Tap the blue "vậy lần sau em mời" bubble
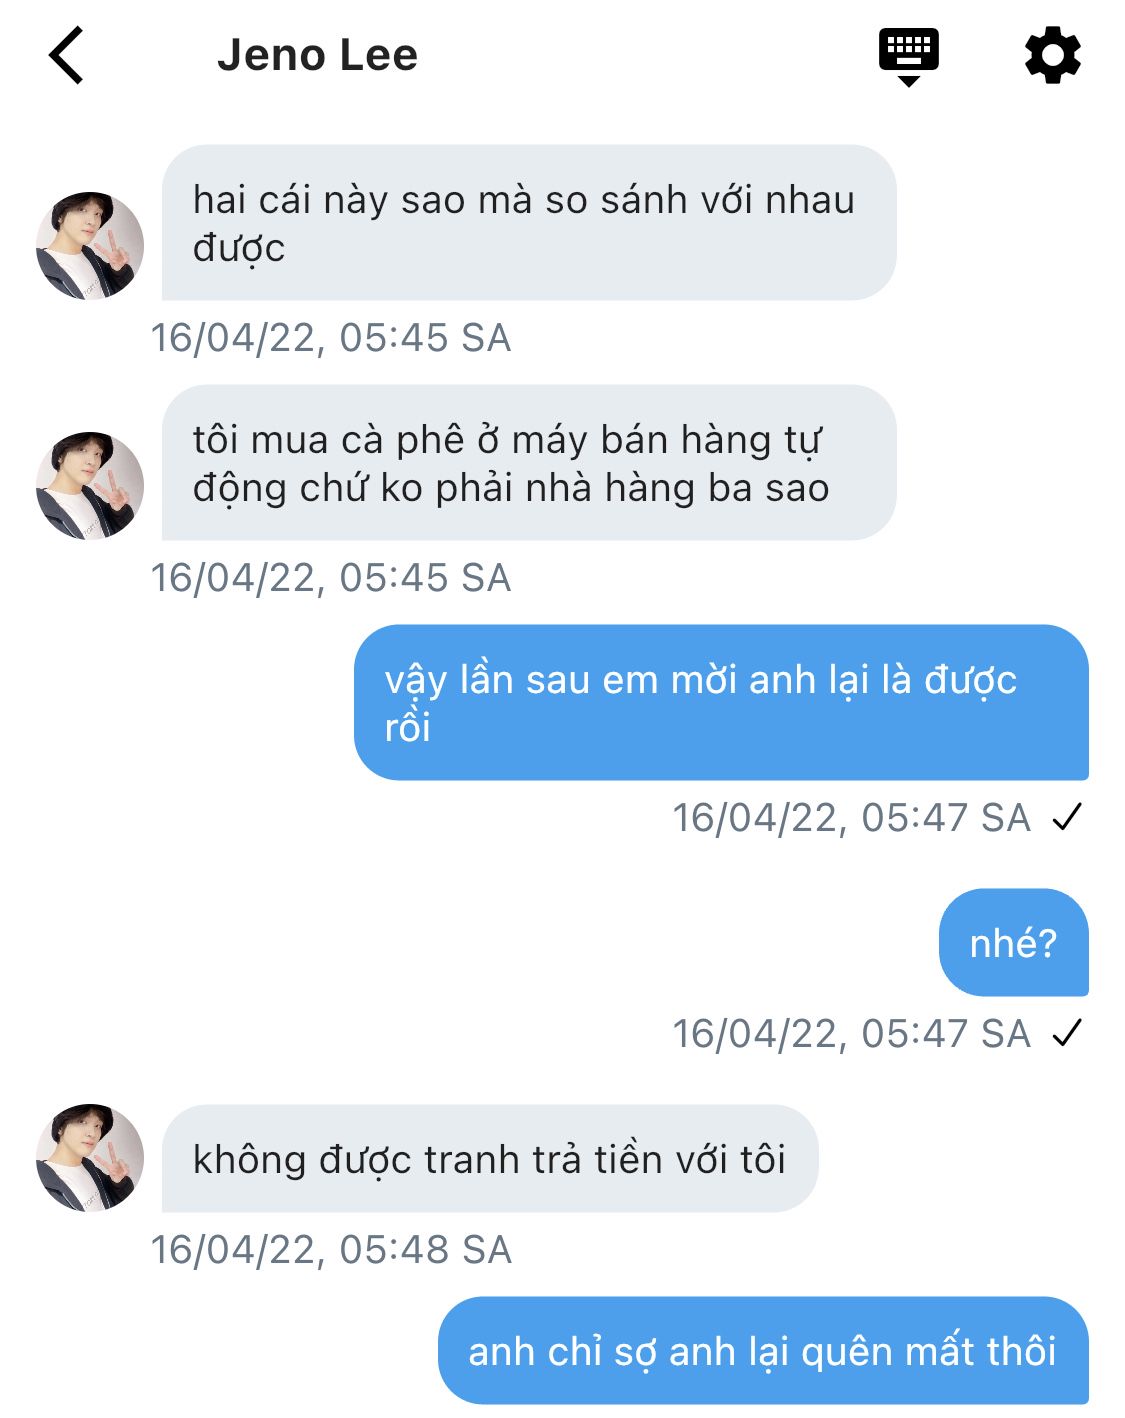 pos(720,703)
